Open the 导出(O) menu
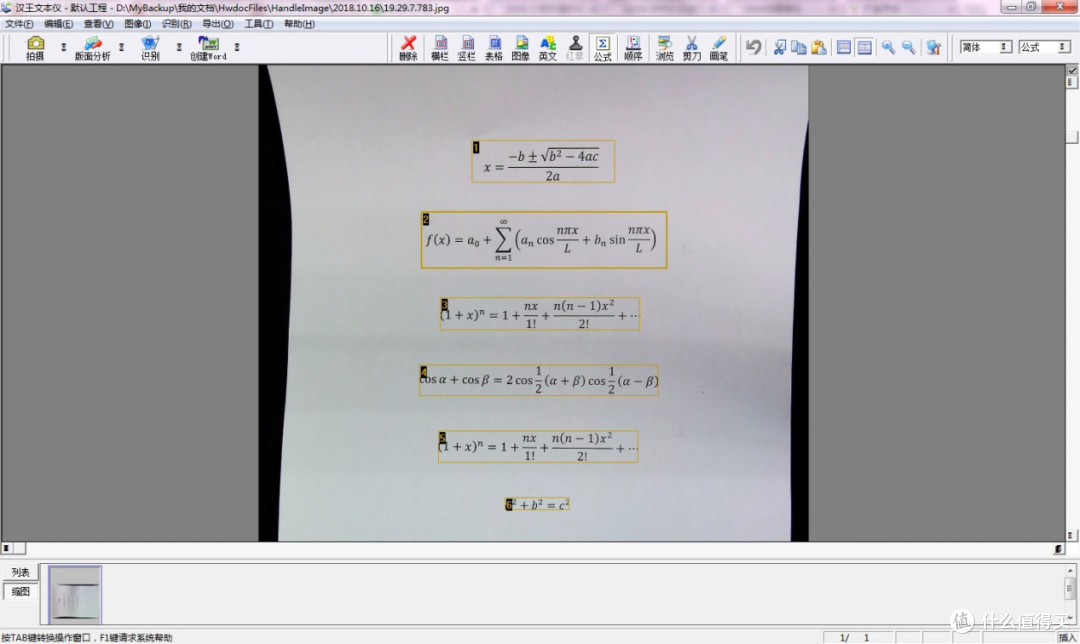Screen dimensions: 1080x644 pos(218,24)
